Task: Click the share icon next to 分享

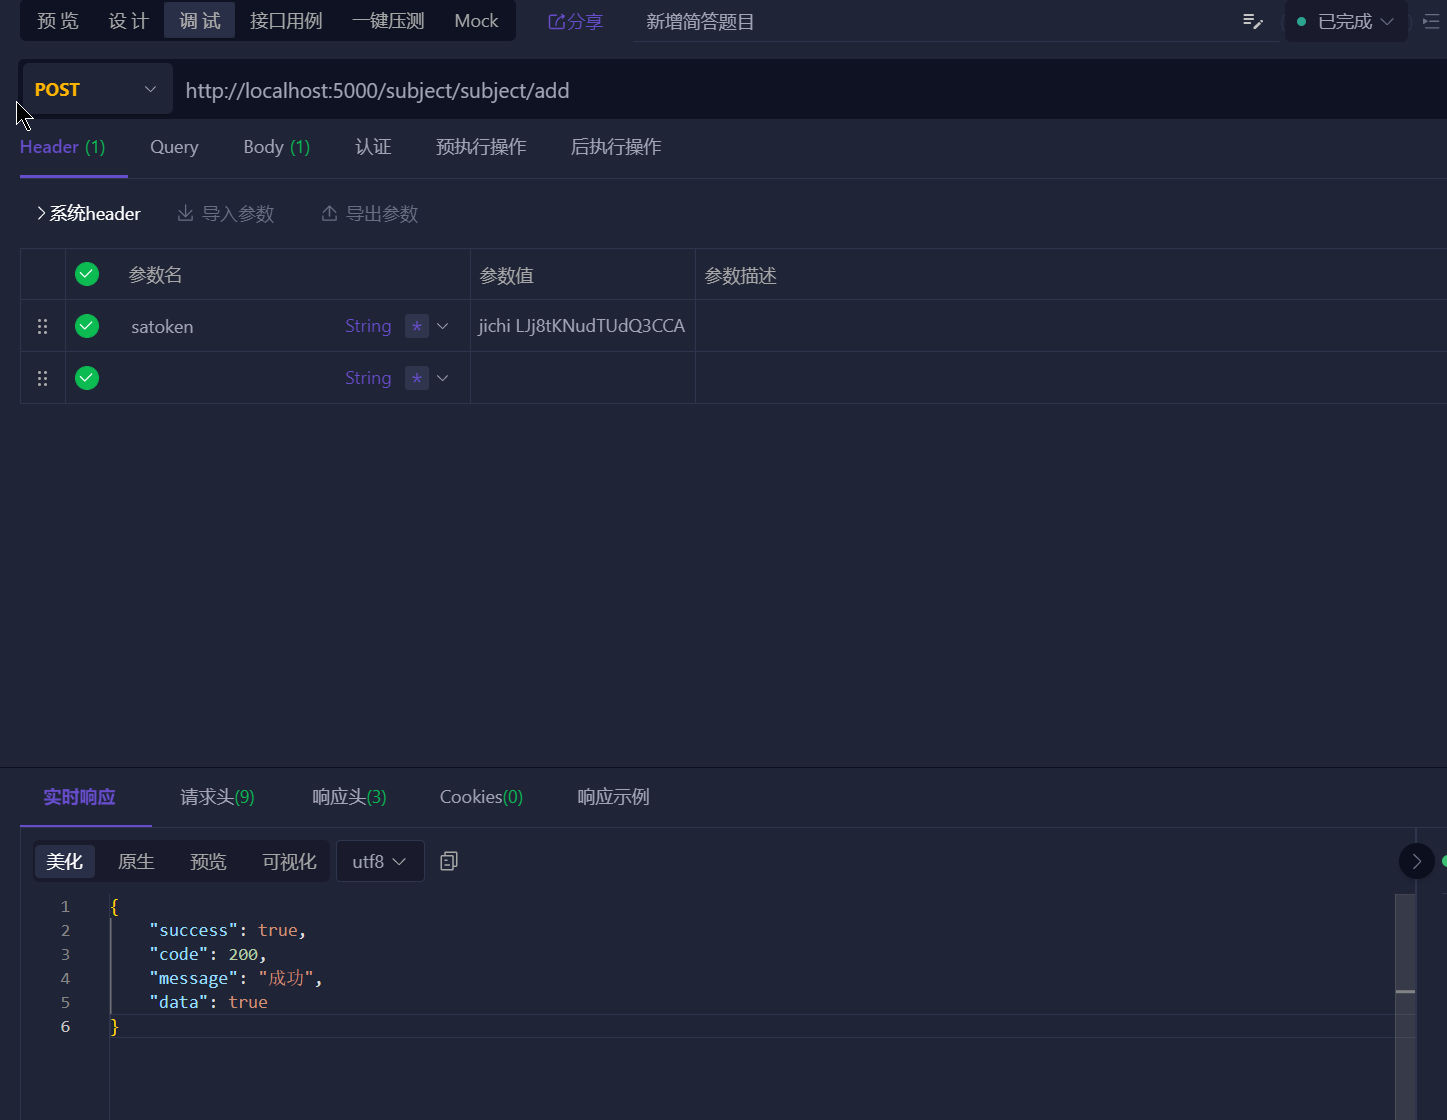Action: pyautogui.click(x=556, y=21)
